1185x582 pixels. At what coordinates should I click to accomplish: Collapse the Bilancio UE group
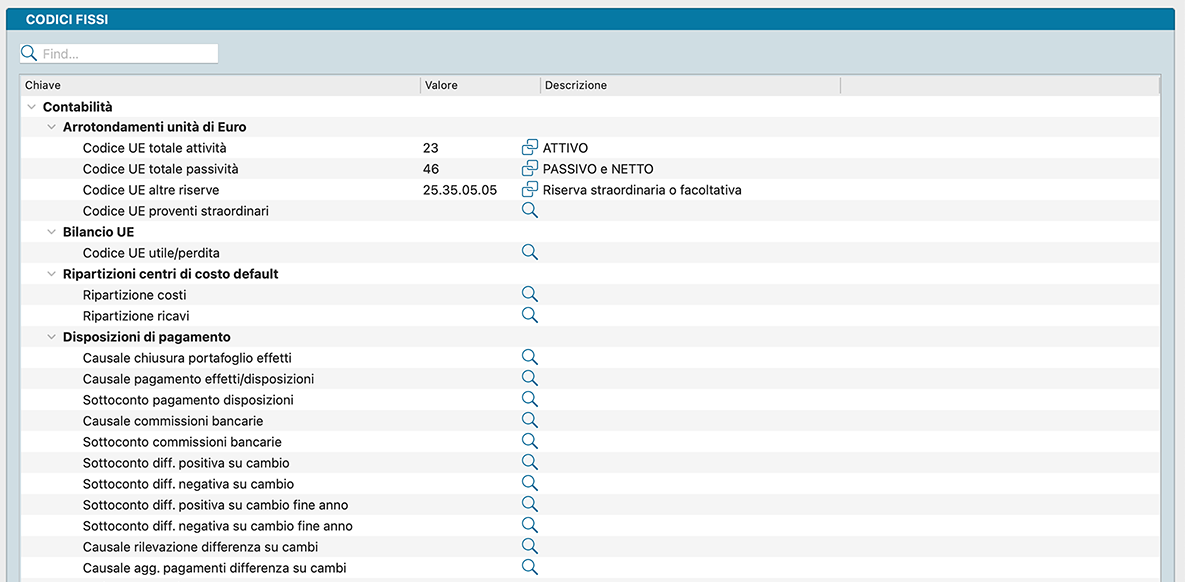click(x=52, y=232)
